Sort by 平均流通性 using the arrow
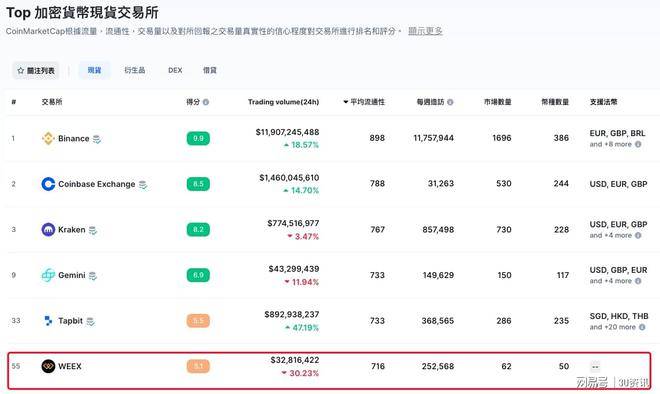Image resolution: width=660 pixels, height=394 pixels. click(x=346, y=102)
